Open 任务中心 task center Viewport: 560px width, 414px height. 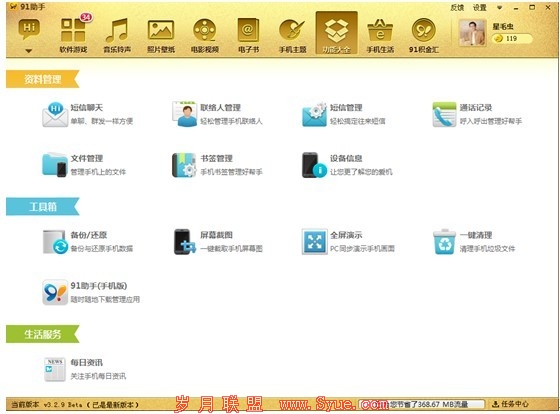click(x=510, y=404)
